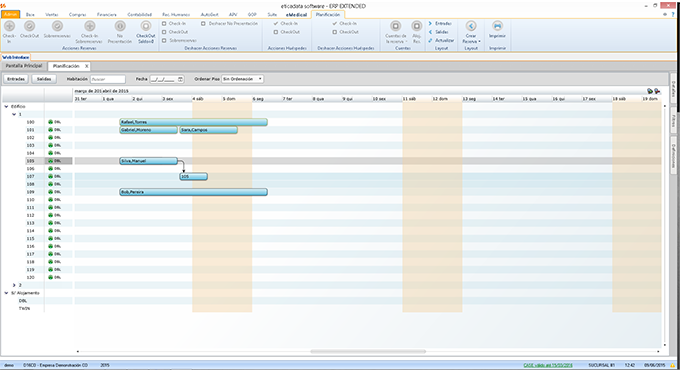
Task: Open Cuentas de la reserva icon
Action: [395, 26]
